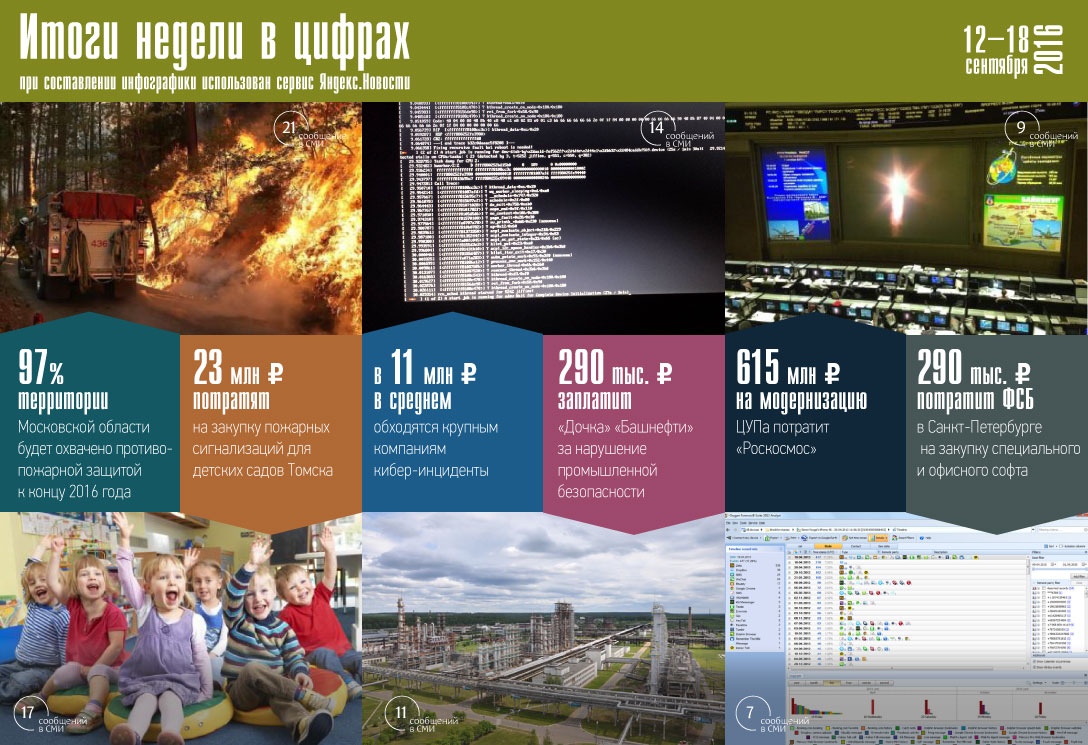Click the 14 сообщений в СМИ circle badge
1088x745 pixels.
tap(656, 127)
